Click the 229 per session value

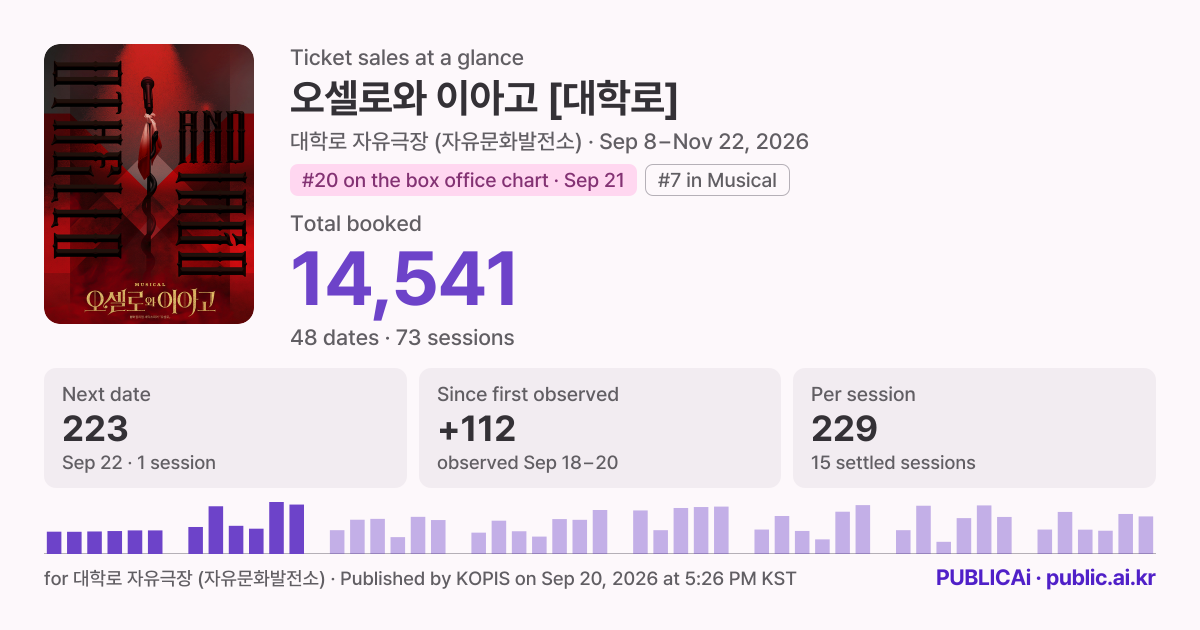[844, 429]
